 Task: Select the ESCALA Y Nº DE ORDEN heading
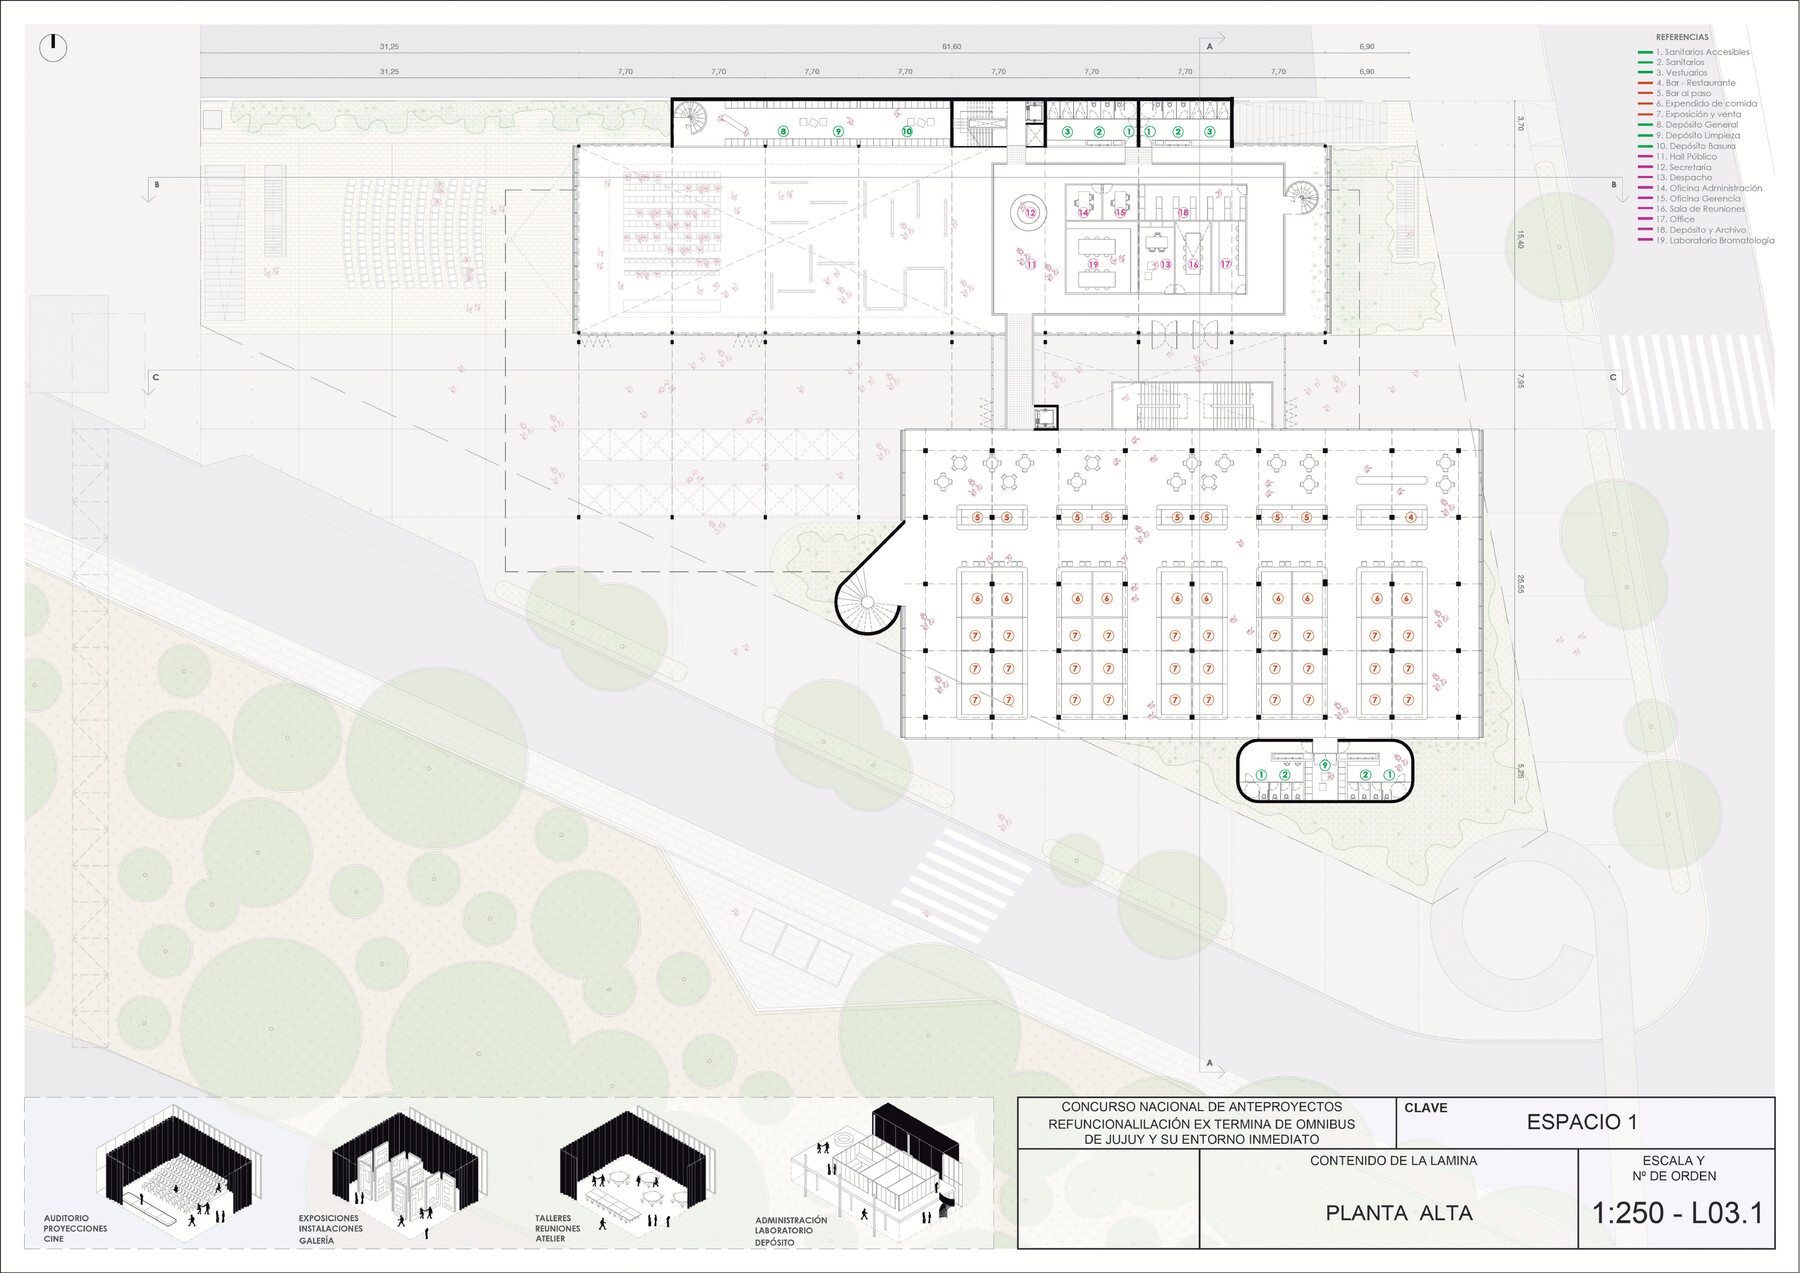1675,1168
